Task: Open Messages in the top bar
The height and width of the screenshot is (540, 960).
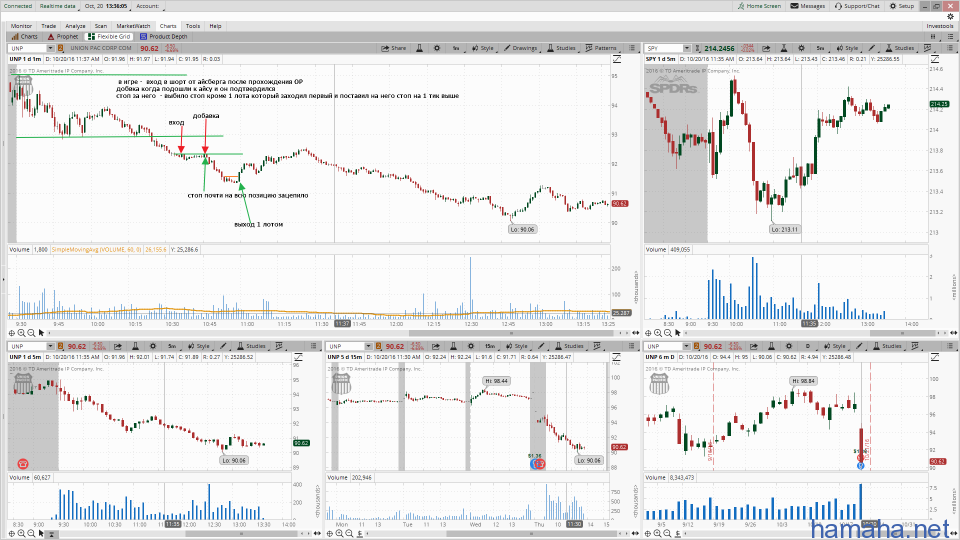Action: [x=808, y=6]
